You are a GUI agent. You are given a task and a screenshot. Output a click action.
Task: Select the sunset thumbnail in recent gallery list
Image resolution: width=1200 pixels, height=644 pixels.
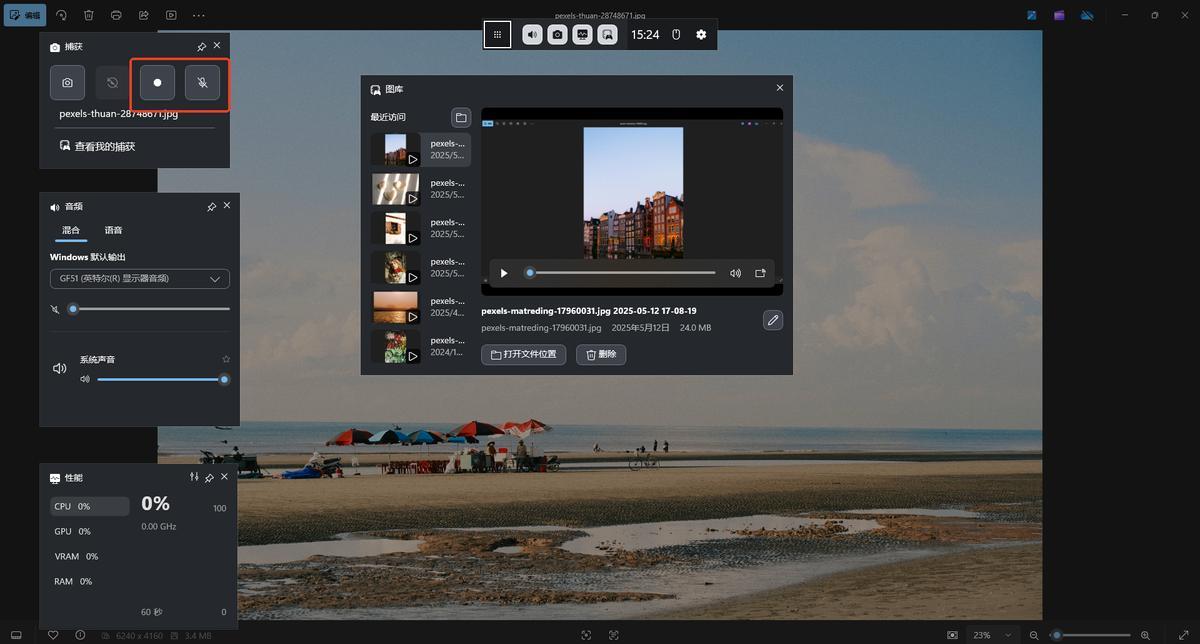pyautogui.click(x=396, y=307)
